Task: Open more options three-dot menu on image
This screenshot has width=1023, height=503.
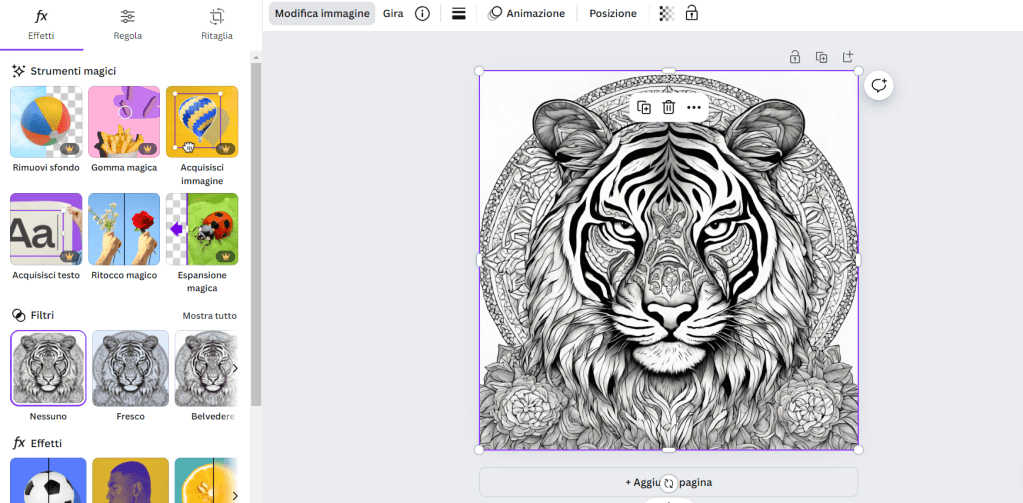Action: coord(694,107)
